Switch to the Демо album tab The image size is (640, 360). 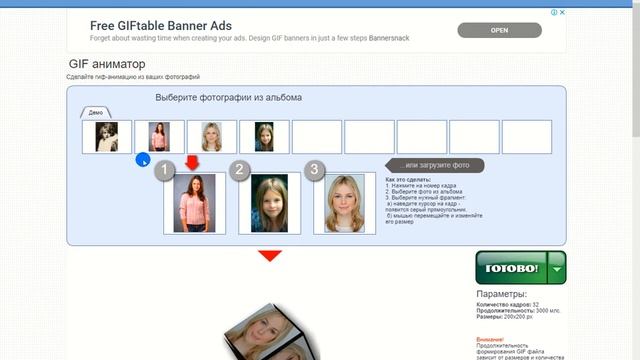tap(96, 112)
